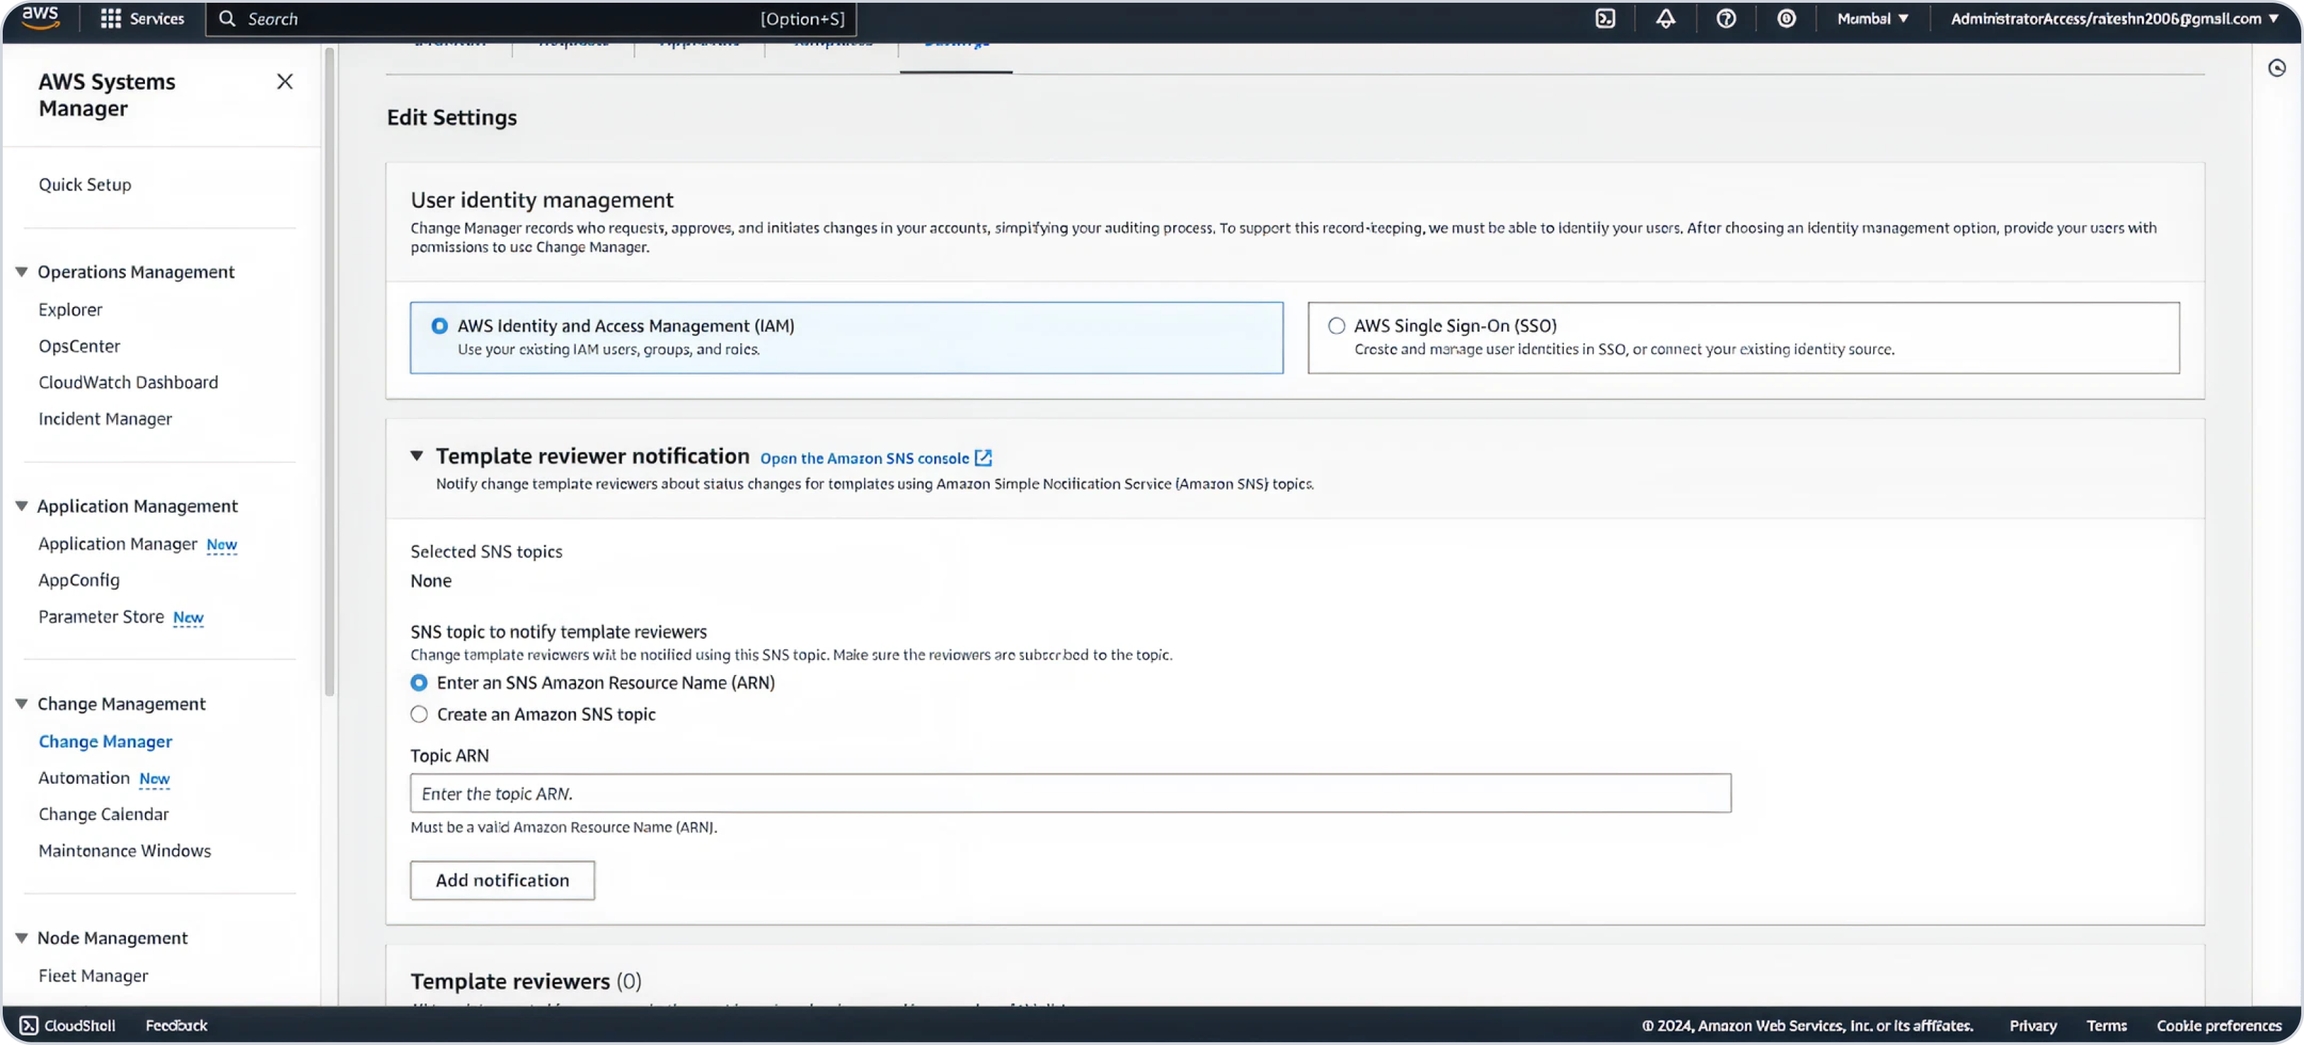Screen dimensions: 2304x1045
Task: Open the Services grid menu
Action: (x=141, y=18)
